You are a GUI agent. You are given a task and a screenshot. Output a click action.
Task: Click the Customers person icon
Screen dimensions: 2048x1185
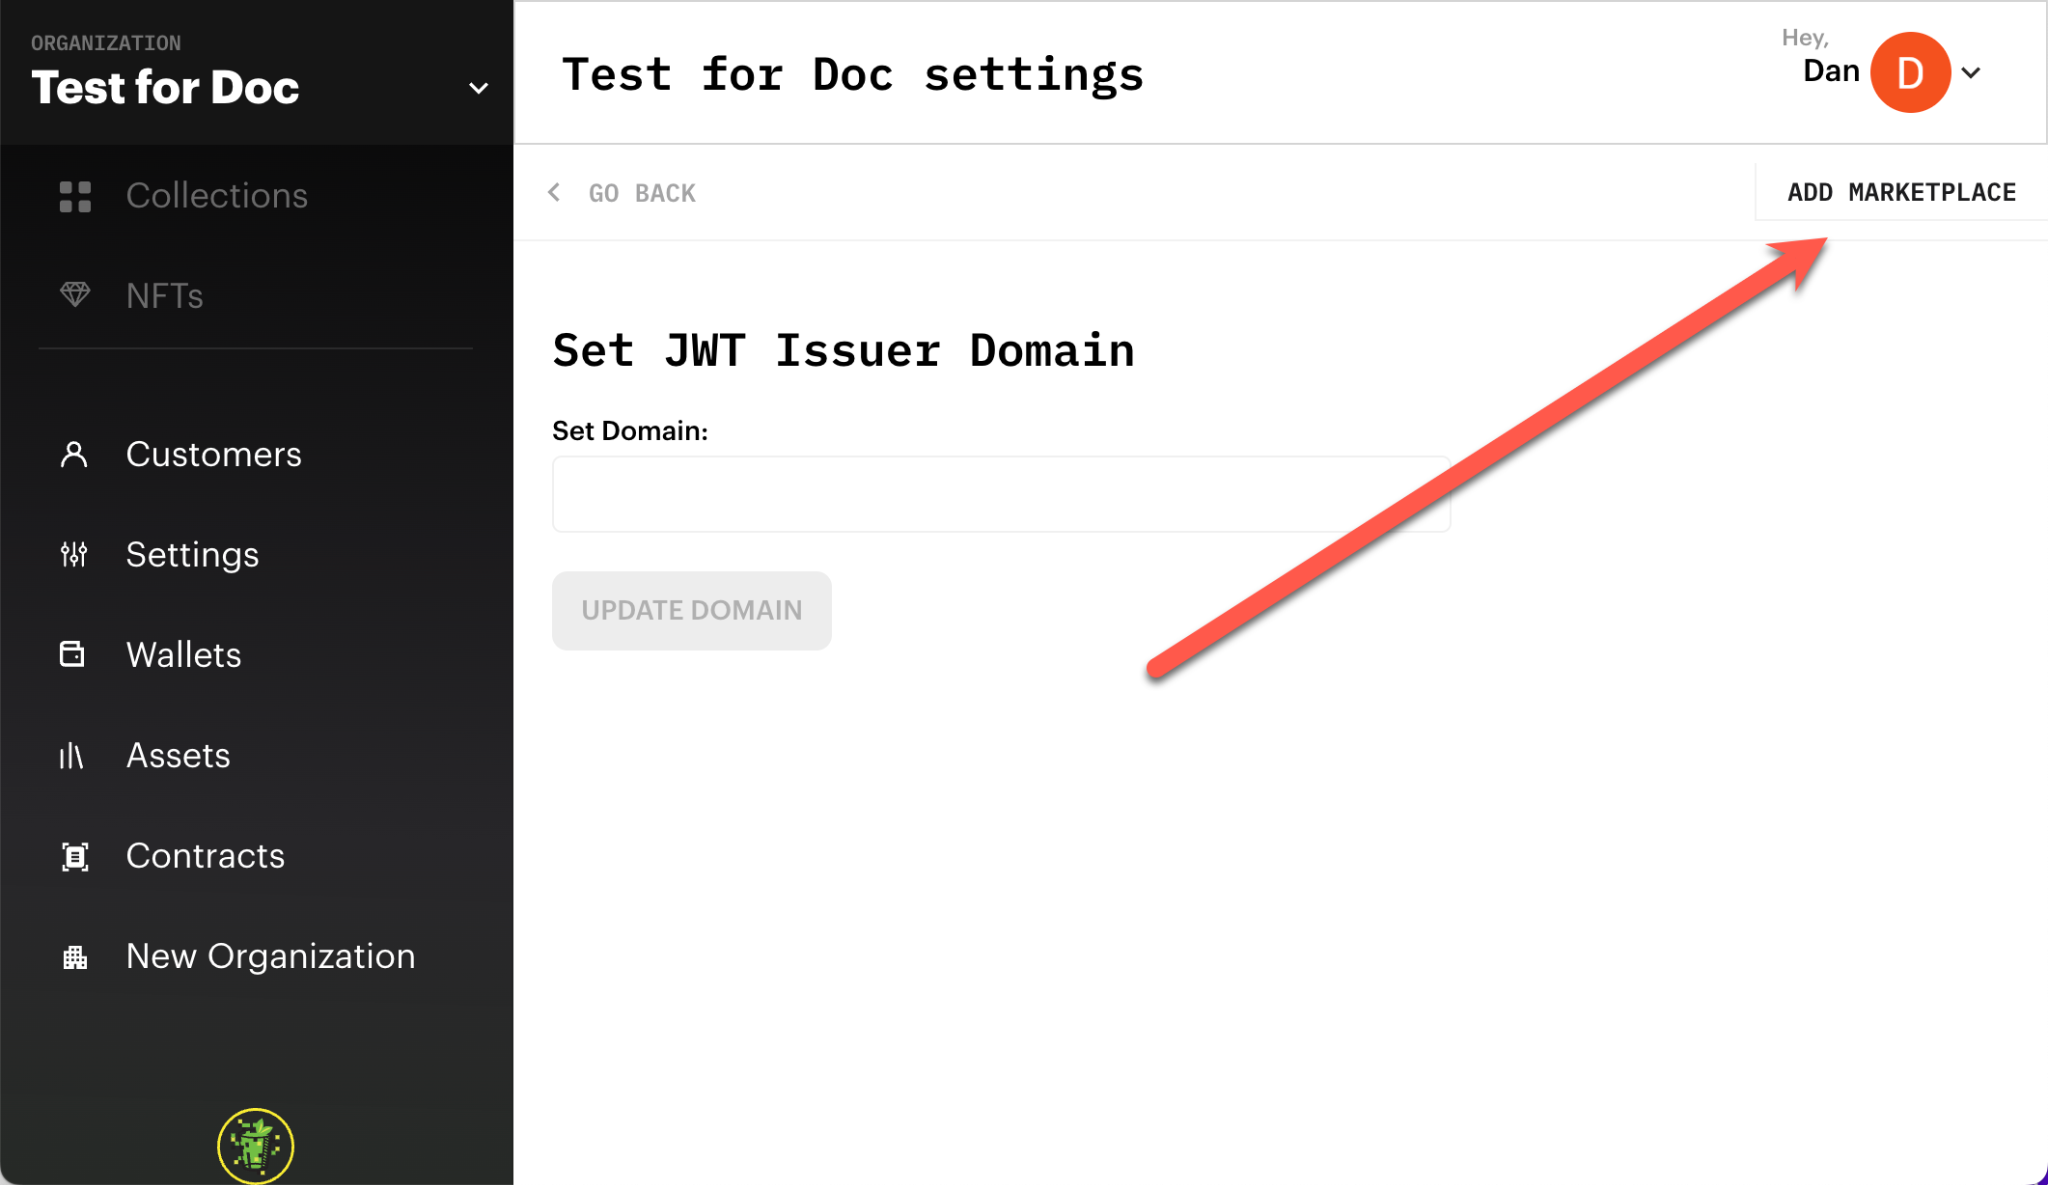click(x=74, y=455)
